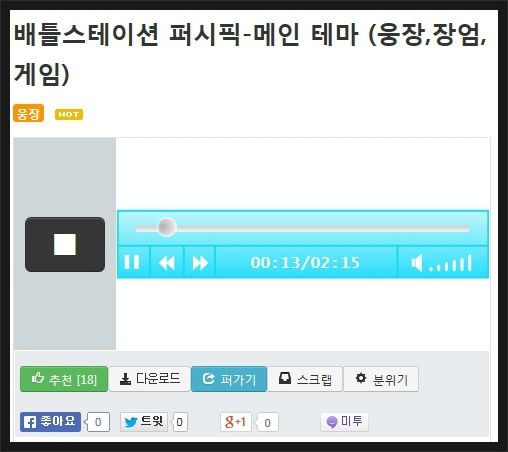Image resolution: width=508 pixels, height=452 pixels.
Task: Click the 스크랩 scrap button
Action: pyautogui.click(x=305, y=379)
